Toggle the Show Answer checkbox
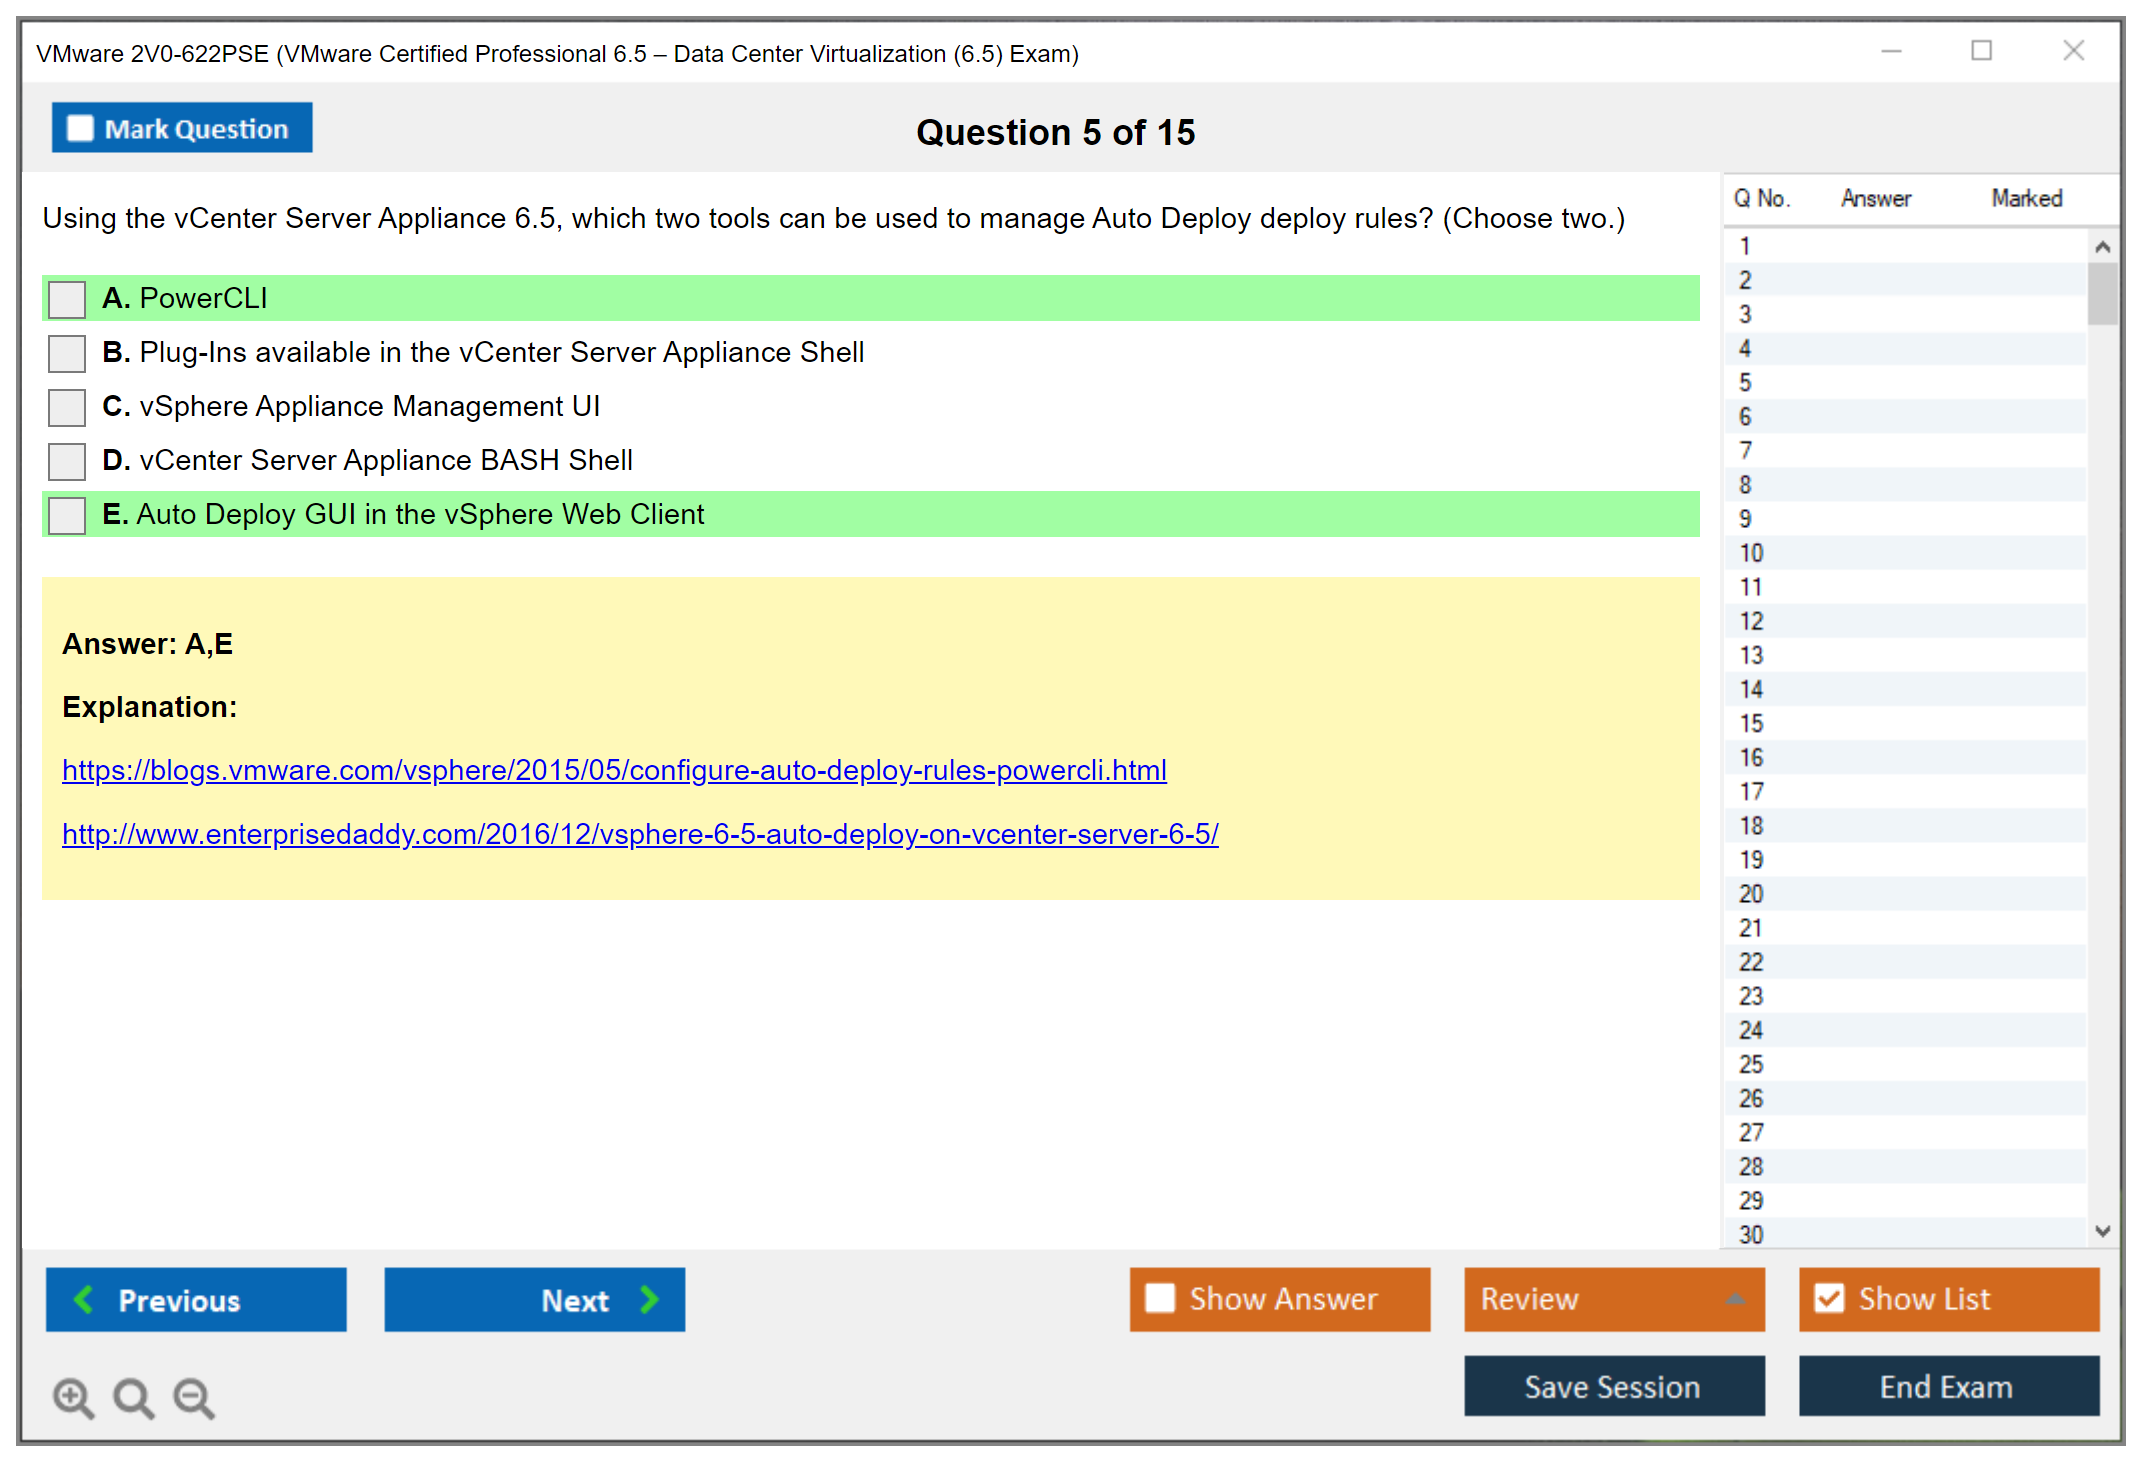Viewport: 2150px width, 1470px height. pyautogui.click(x=1160, y=1298)
